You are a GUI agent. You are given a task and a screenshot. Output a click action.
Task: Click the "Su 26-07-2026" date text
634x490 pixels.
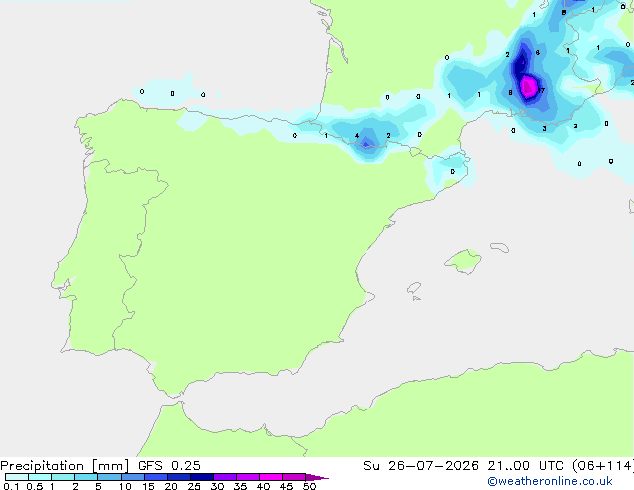[421, 466]
